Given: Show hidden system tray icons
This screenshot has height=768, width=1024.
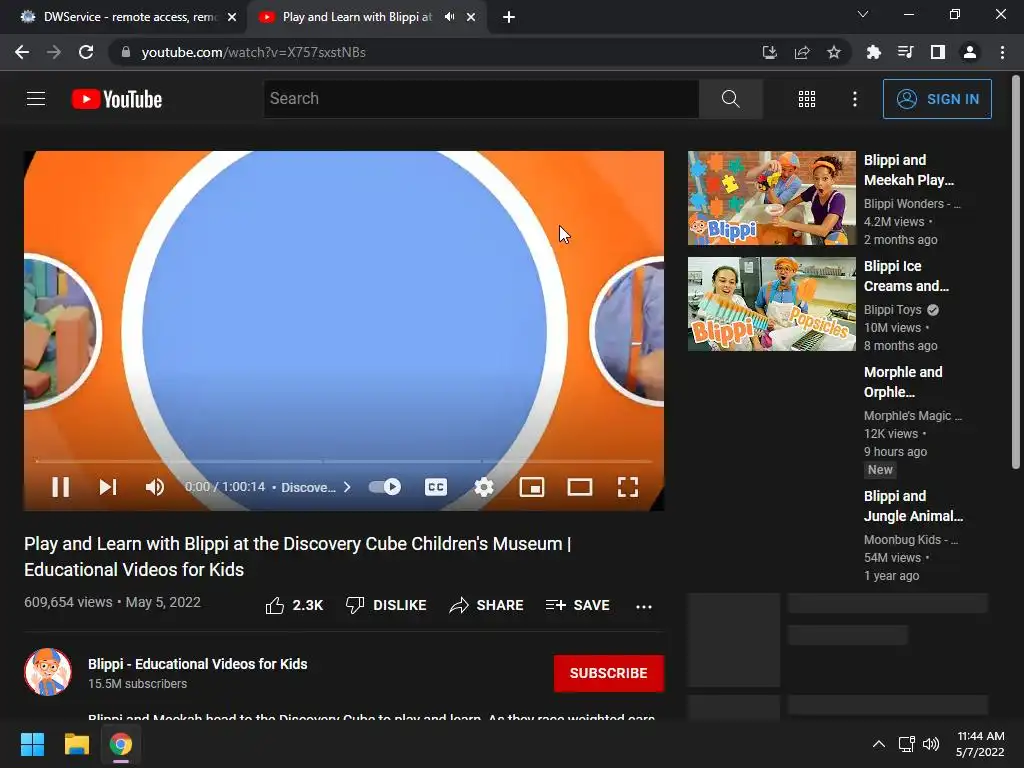Looking at the screenshot, I should click(x=879, y=744).
